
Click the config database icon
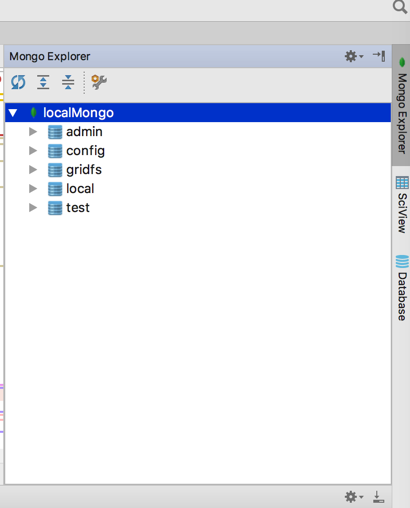[x=55, y=151]
